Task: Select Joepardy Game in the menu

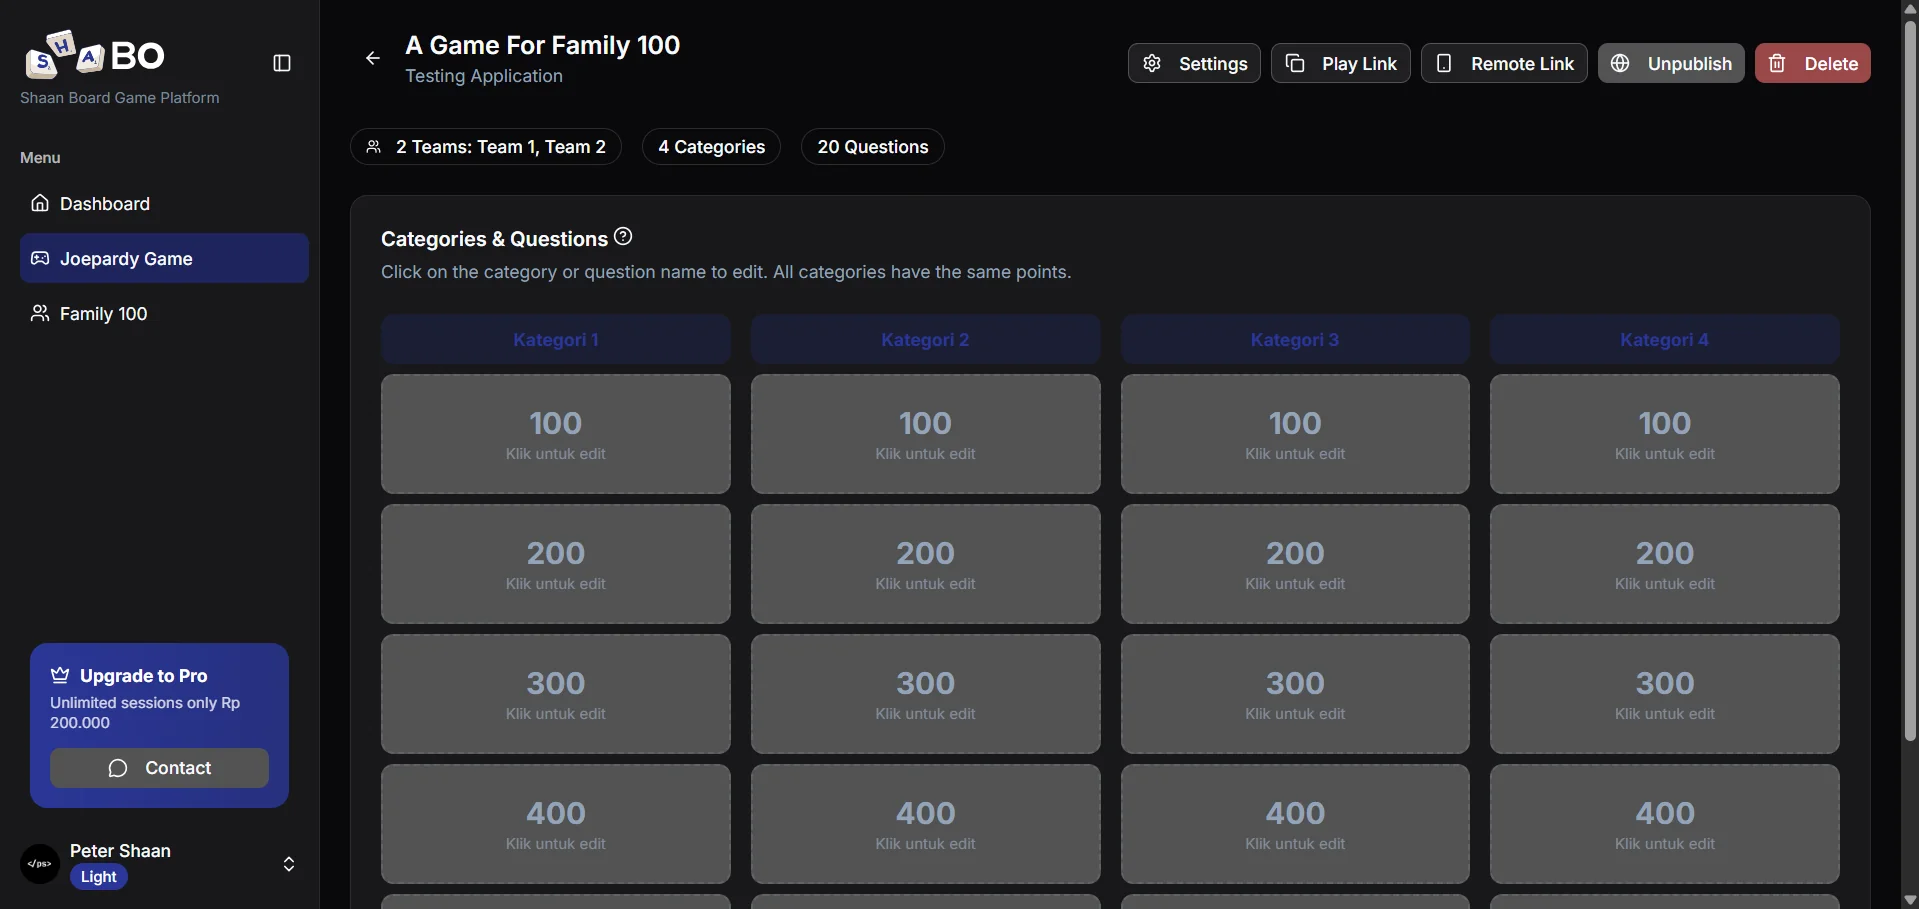Action: tap(164, 259)
